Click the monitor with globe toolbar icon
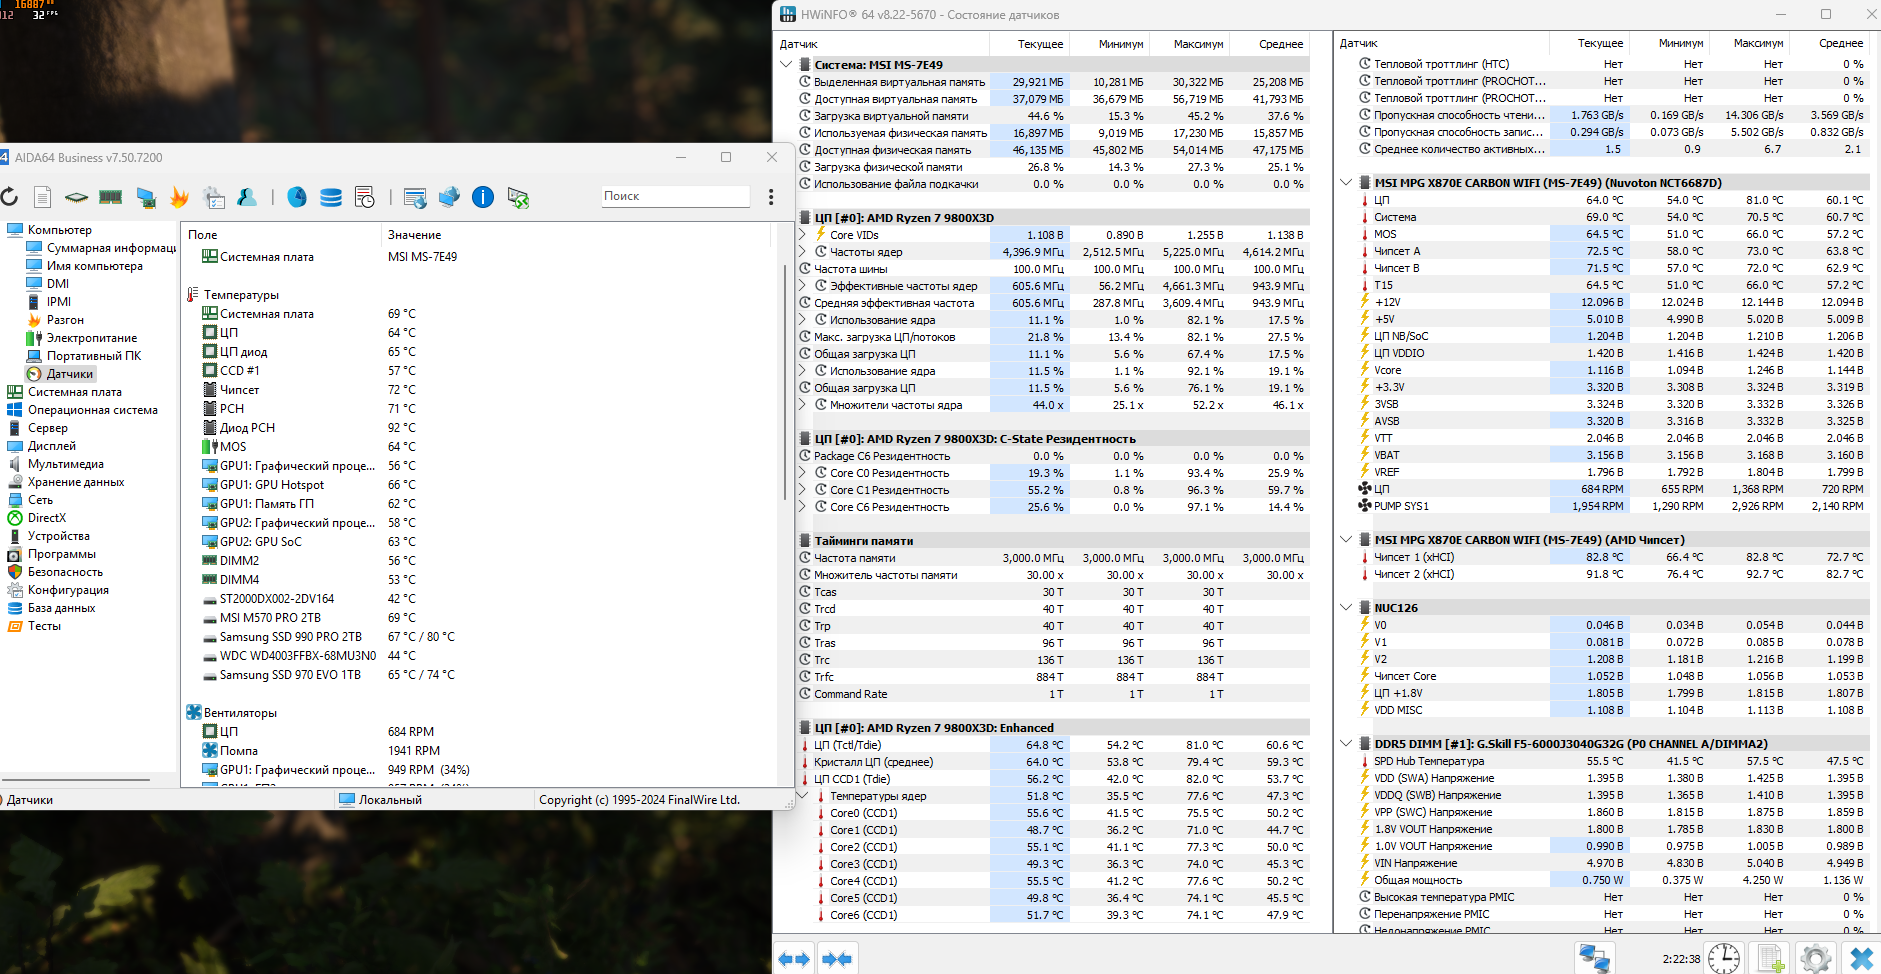The height and width of the screenshot is (974, 1881). coord(449,197)
